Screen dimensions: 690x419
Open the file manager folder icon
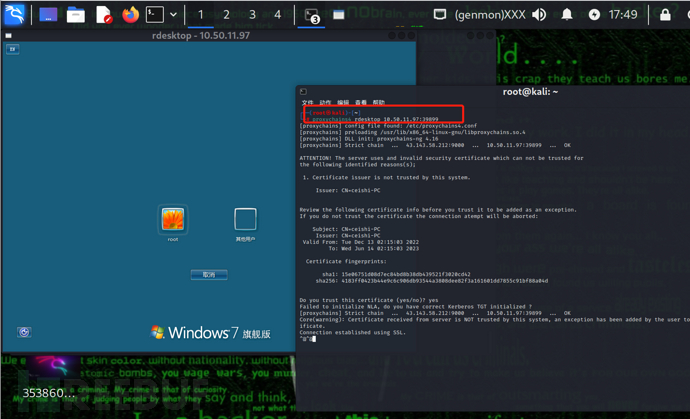[x=76, y=15]
